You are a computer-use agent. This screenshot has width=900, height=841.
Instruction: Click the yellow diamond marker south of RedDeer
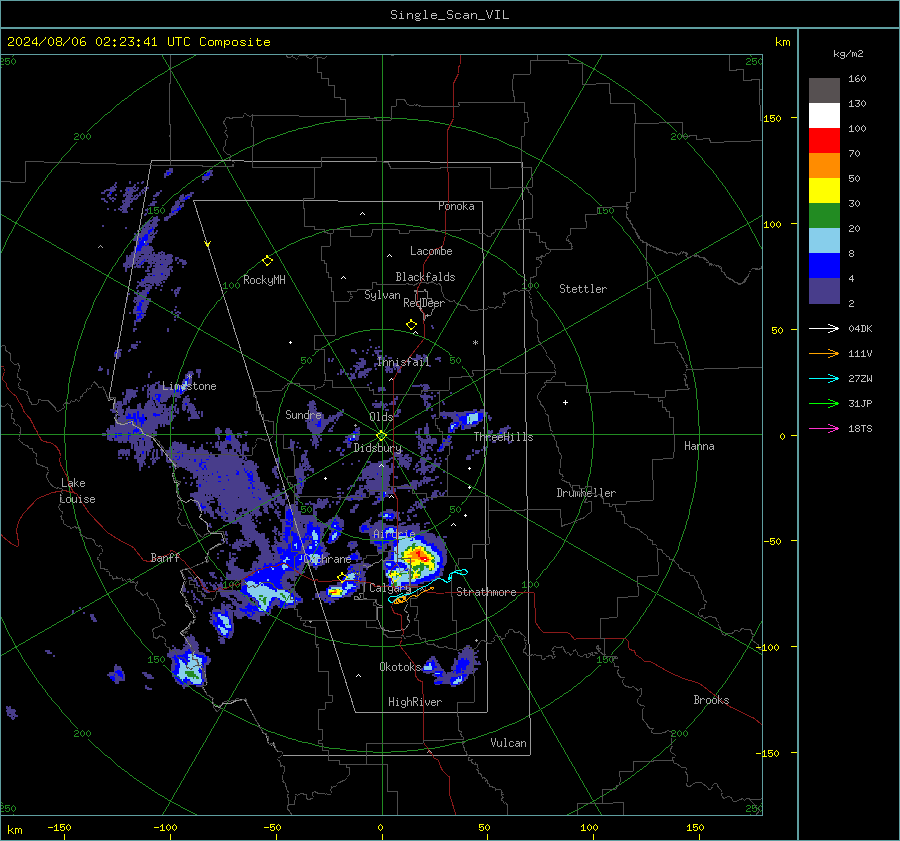point(411,325)
